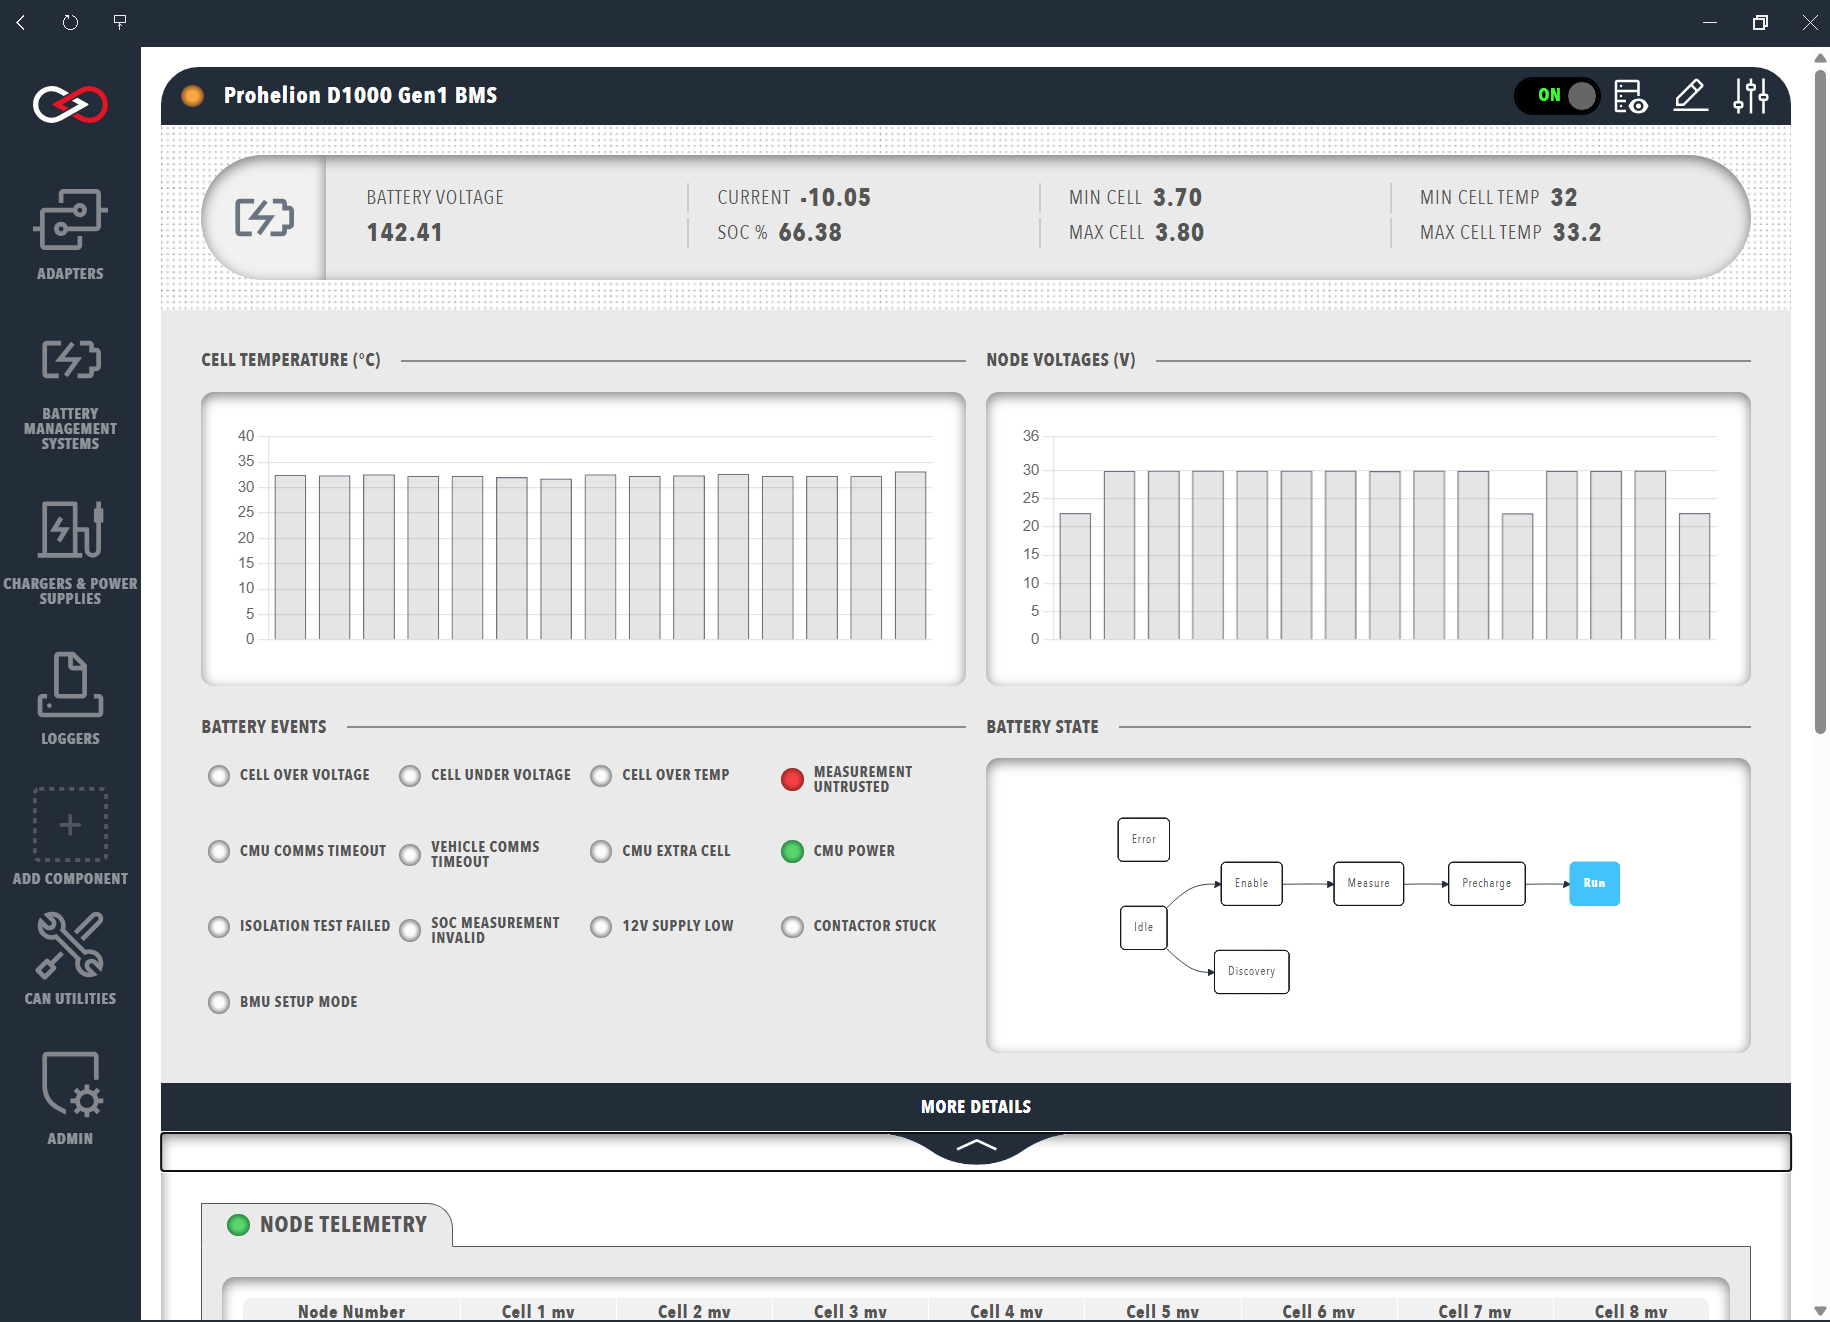This screenshot has width=1830, height=1322.
Task: Click the refresh icon in title bar
Action: point(70,22)
